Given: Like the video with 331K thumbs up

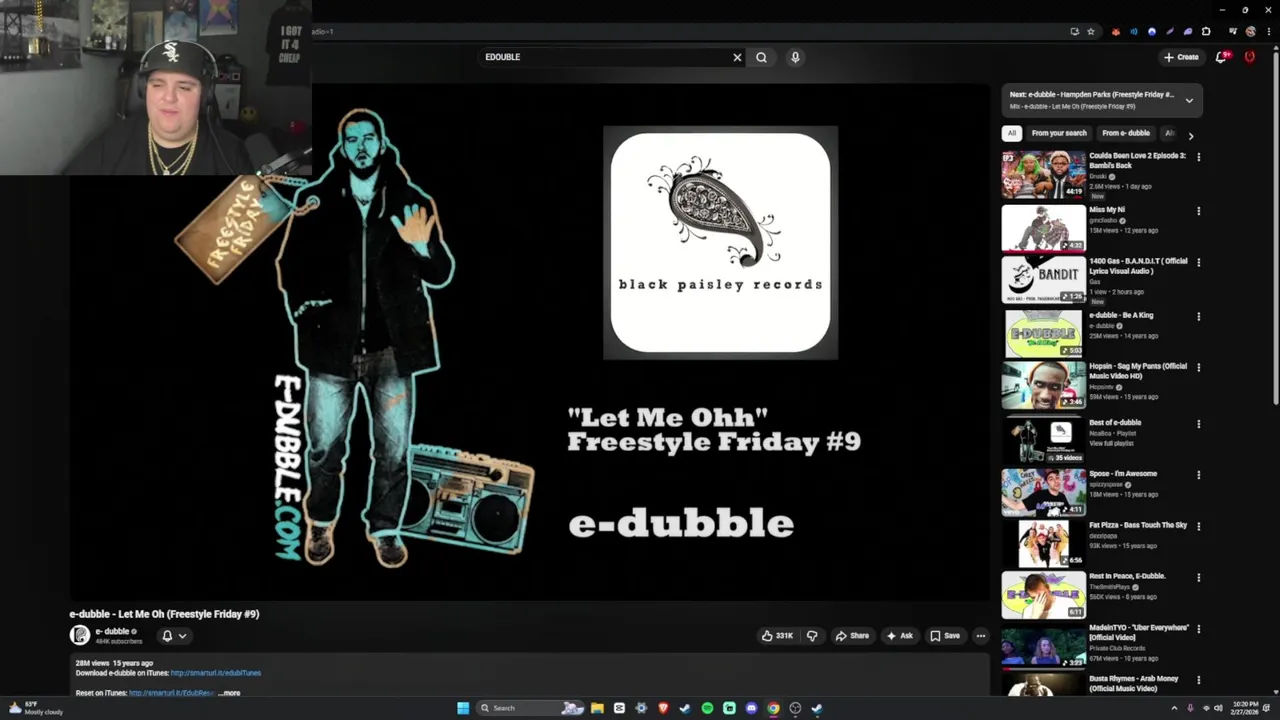Looking at the screenshot, I should point(777,636).
